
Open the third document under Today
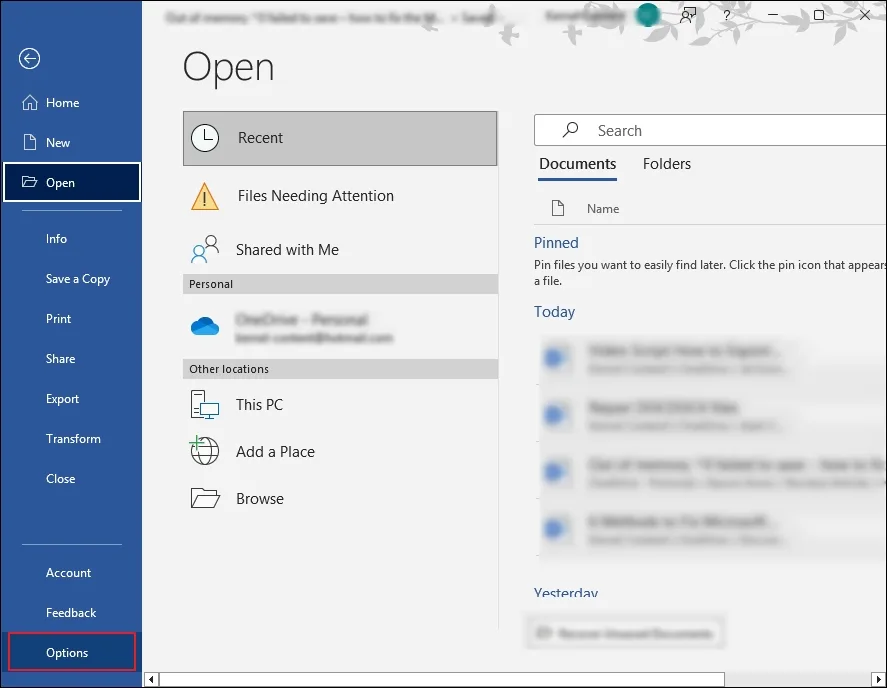pyautogui.click(x=711, y=472)
